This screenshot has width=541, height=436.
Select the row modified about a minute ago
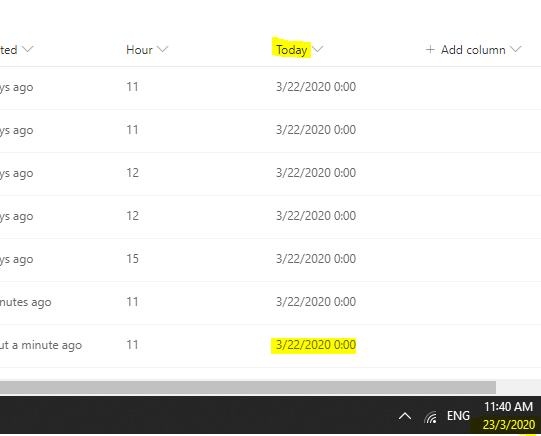click(x=270, y=346)
